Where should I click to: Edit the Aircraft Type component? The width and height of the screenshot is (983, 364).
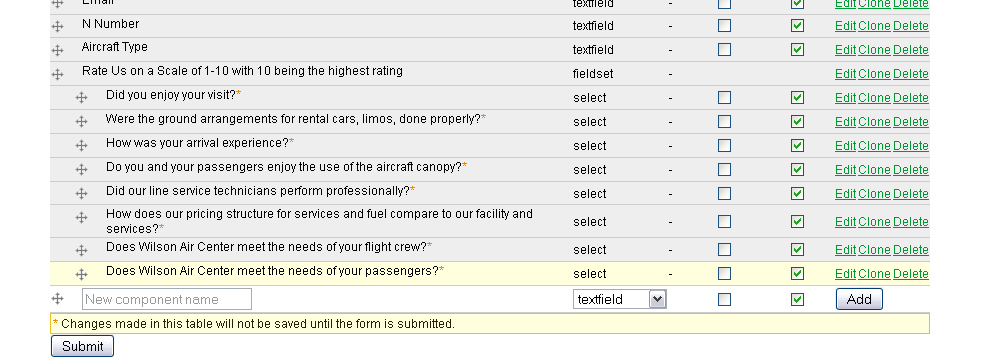(x=845, y=49)
